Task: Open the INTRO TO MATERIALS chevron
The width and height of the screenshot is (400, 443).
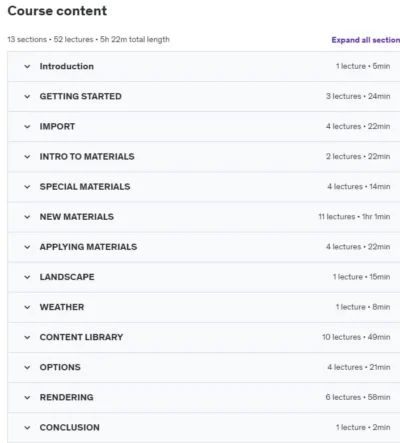Action: (27, 157)
